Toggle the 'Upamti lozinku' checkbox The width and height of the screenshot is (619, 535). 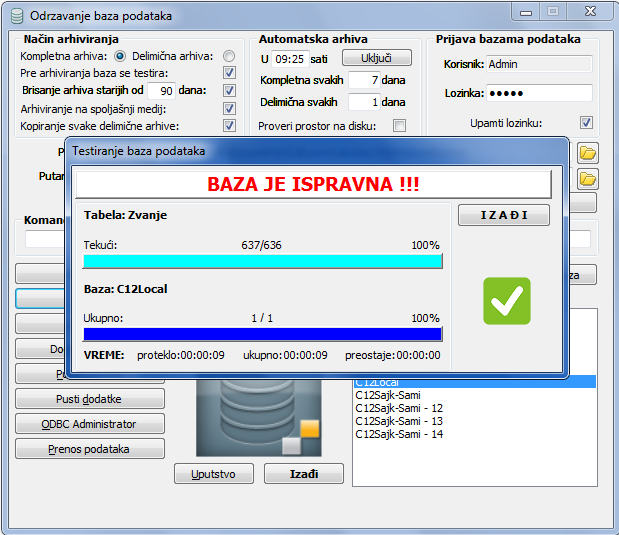[586, 123]
